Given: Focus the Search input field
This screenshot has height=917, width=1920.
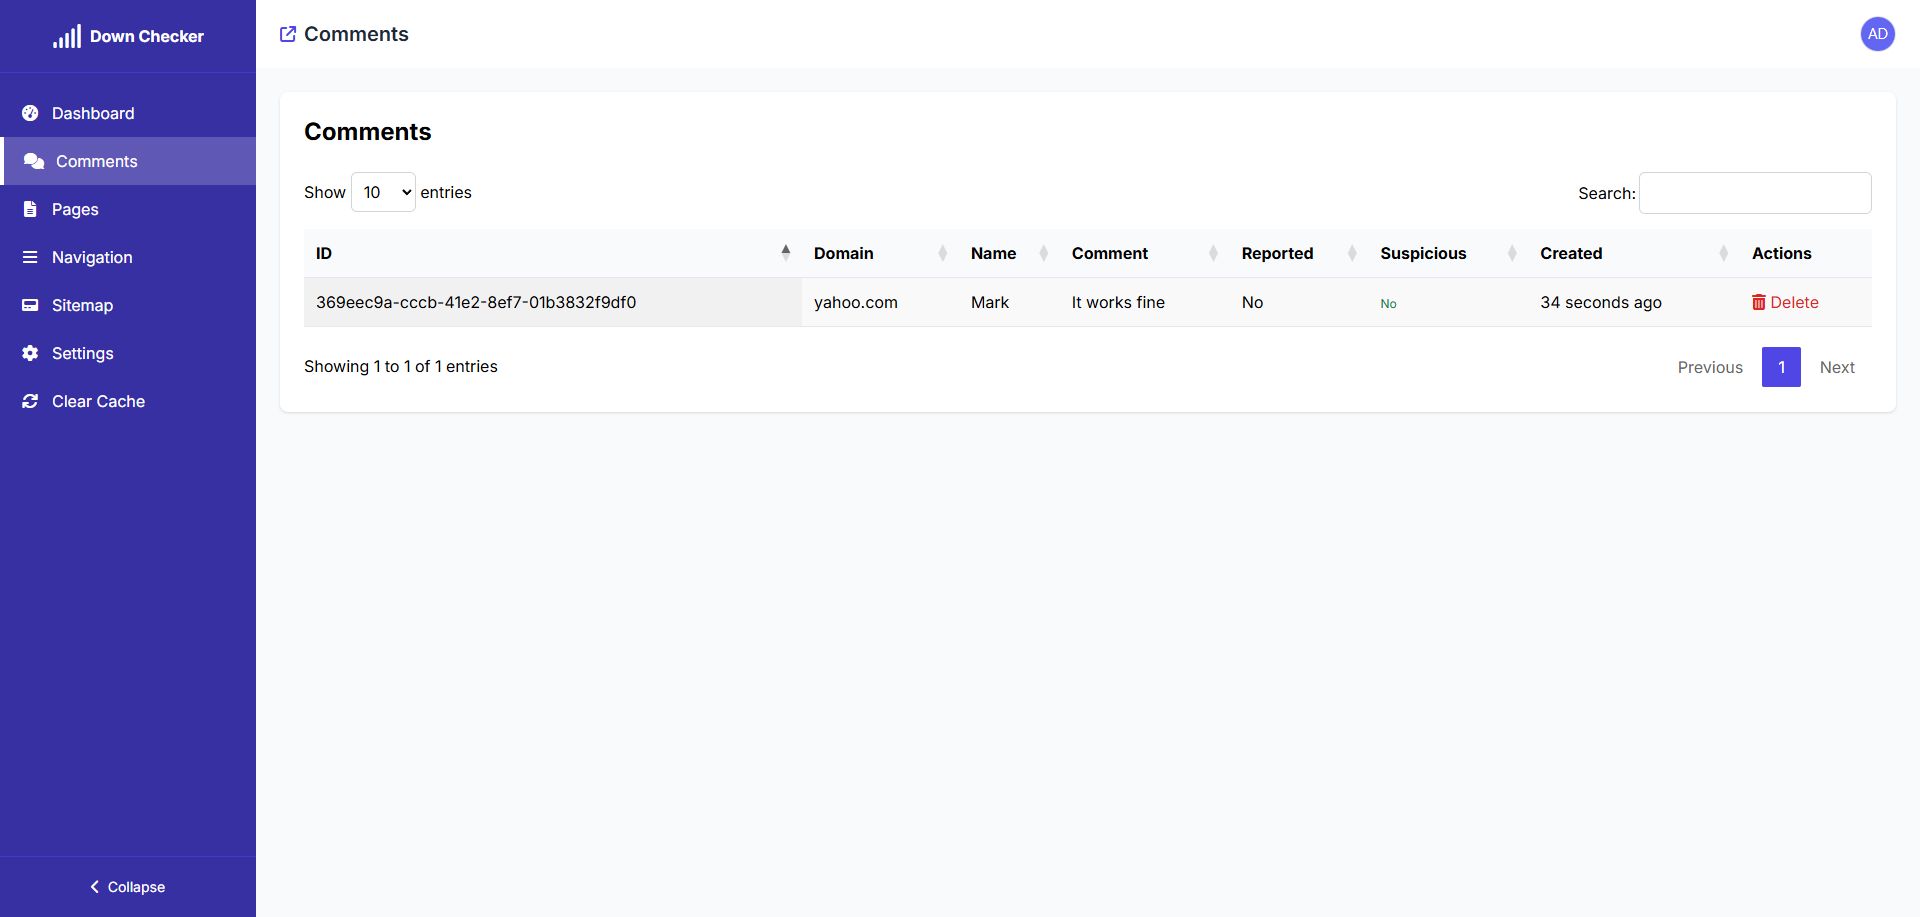Looking at the screenshot, I should point(1755,193).
